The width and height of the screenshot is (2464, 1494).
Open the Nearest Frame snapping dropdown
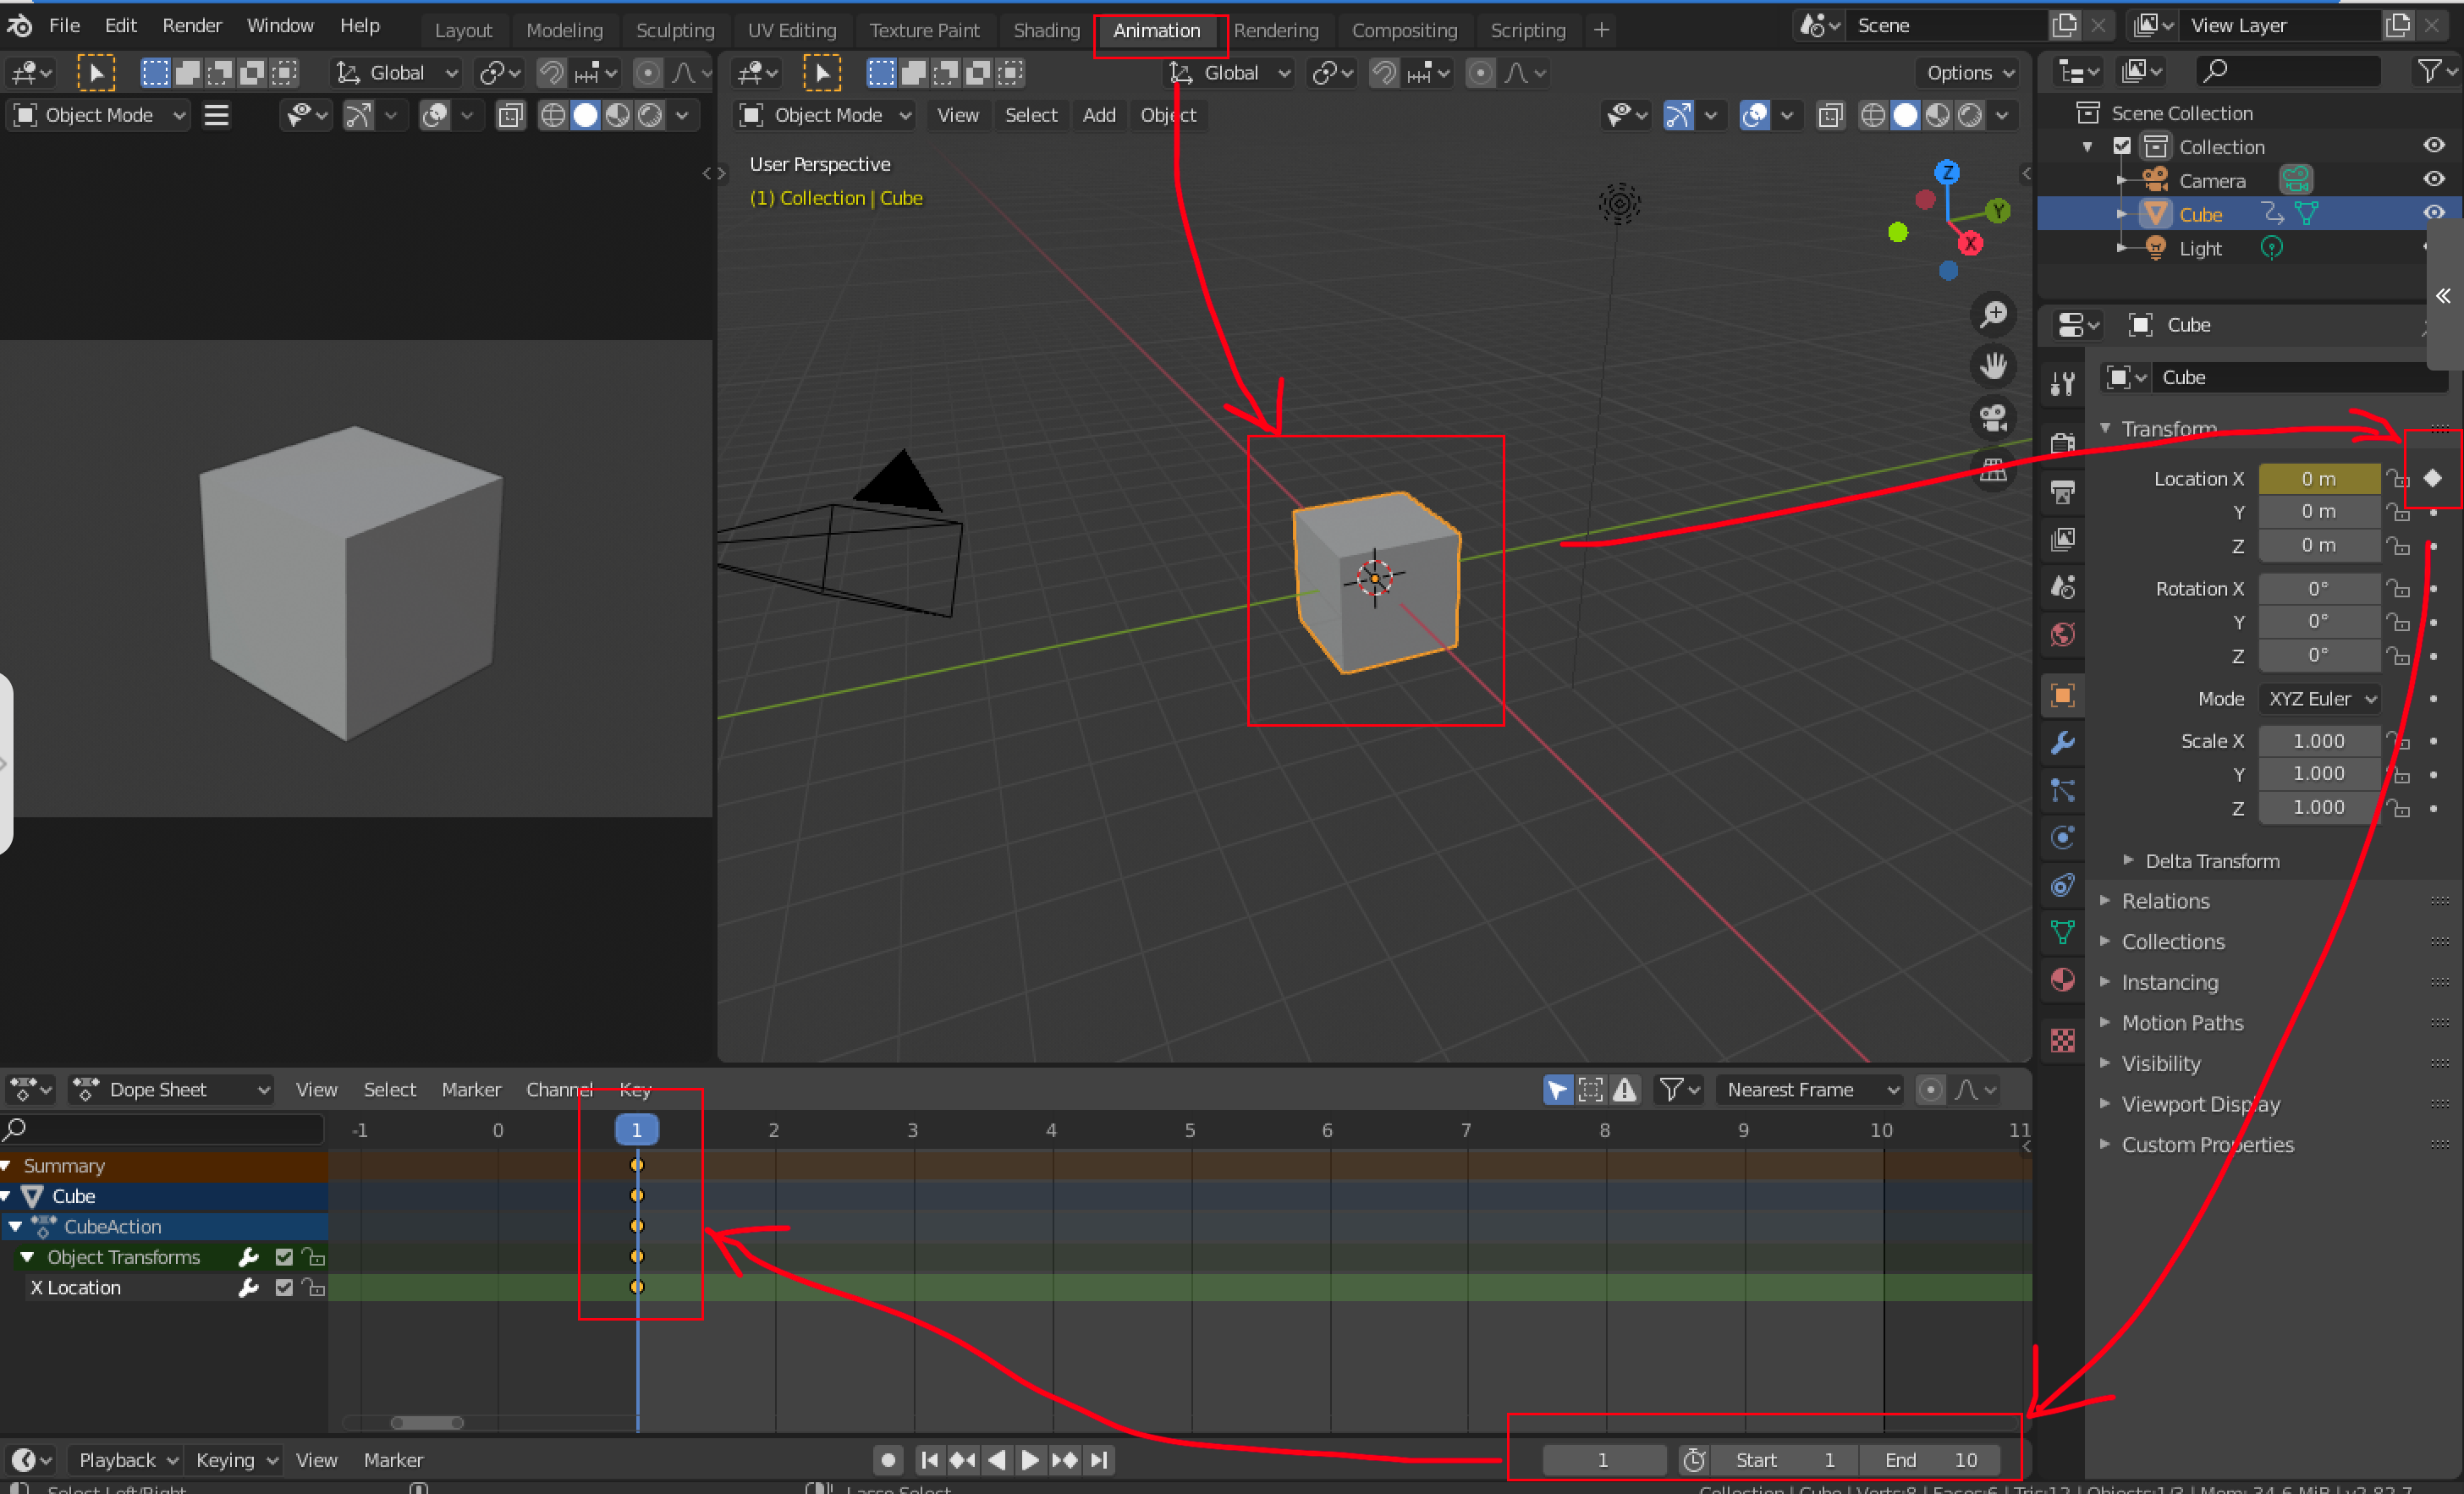point(1810,1089)
